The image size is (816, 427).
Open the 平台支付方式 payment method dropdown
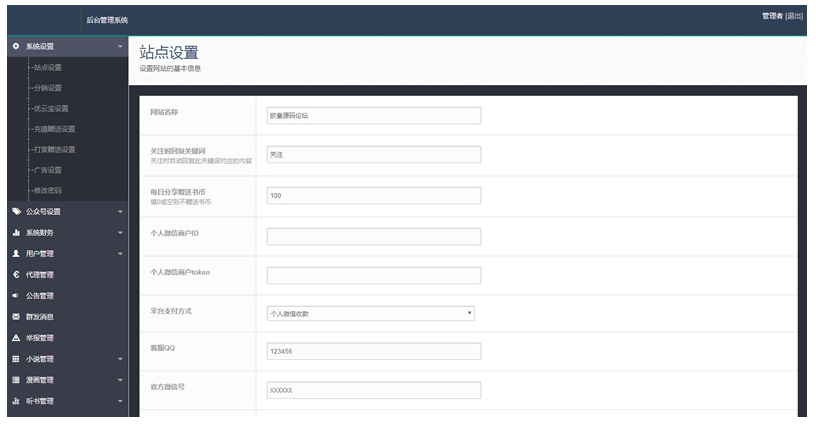click(370, 313)
